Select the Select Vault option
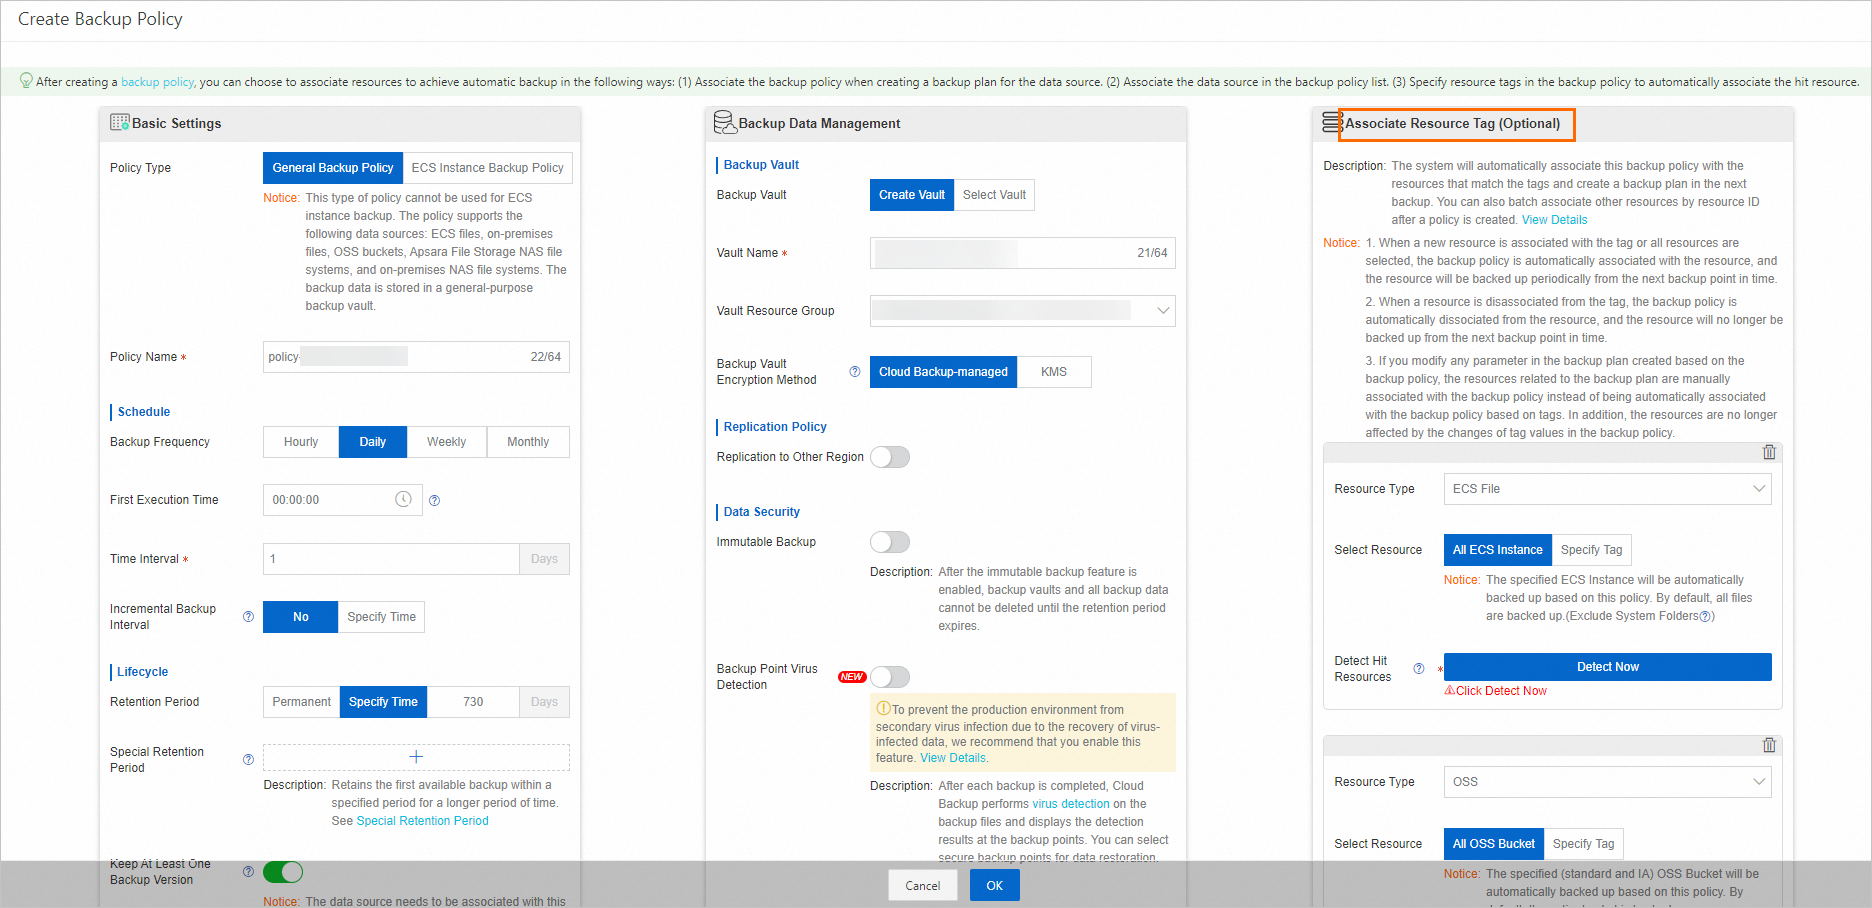This screenshot has width=1872, height=908. (994, 195)
